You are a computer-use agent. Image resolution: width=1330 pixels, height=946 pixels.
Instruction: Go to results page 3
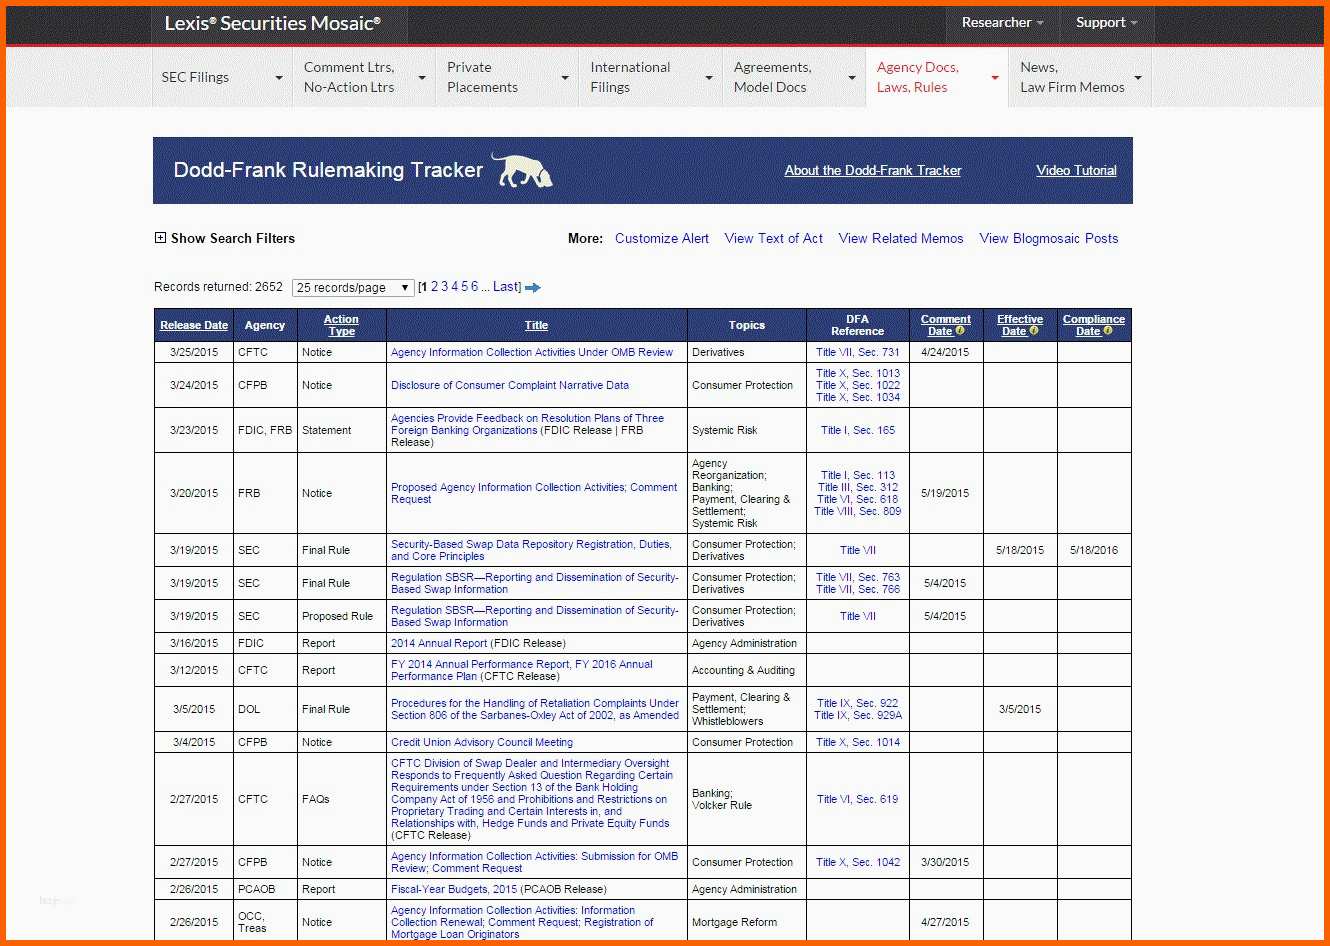point(445,287)
